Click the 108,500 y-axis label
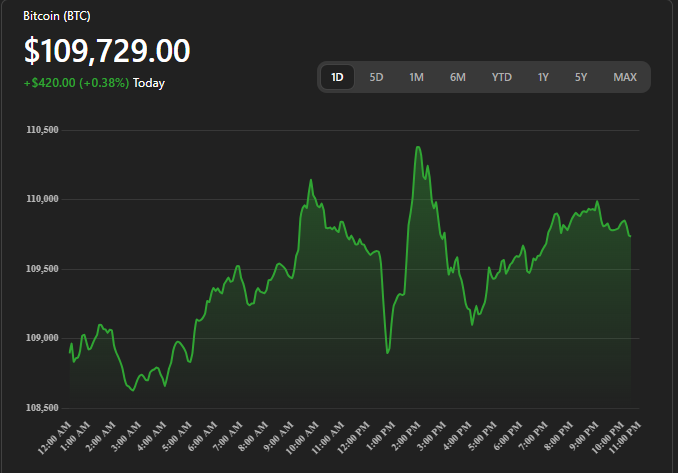678x473 pixels. pyautogui.click(x=42, y=408)
